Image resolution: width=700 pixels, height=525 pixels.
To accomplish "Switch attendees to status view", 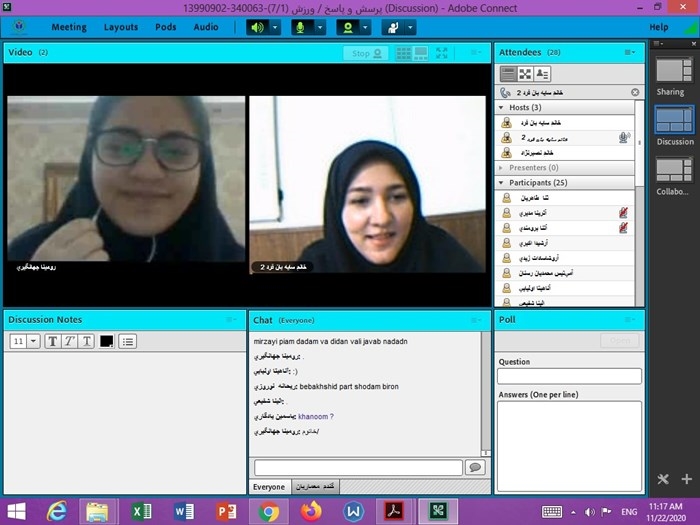I will click(542, 73).
